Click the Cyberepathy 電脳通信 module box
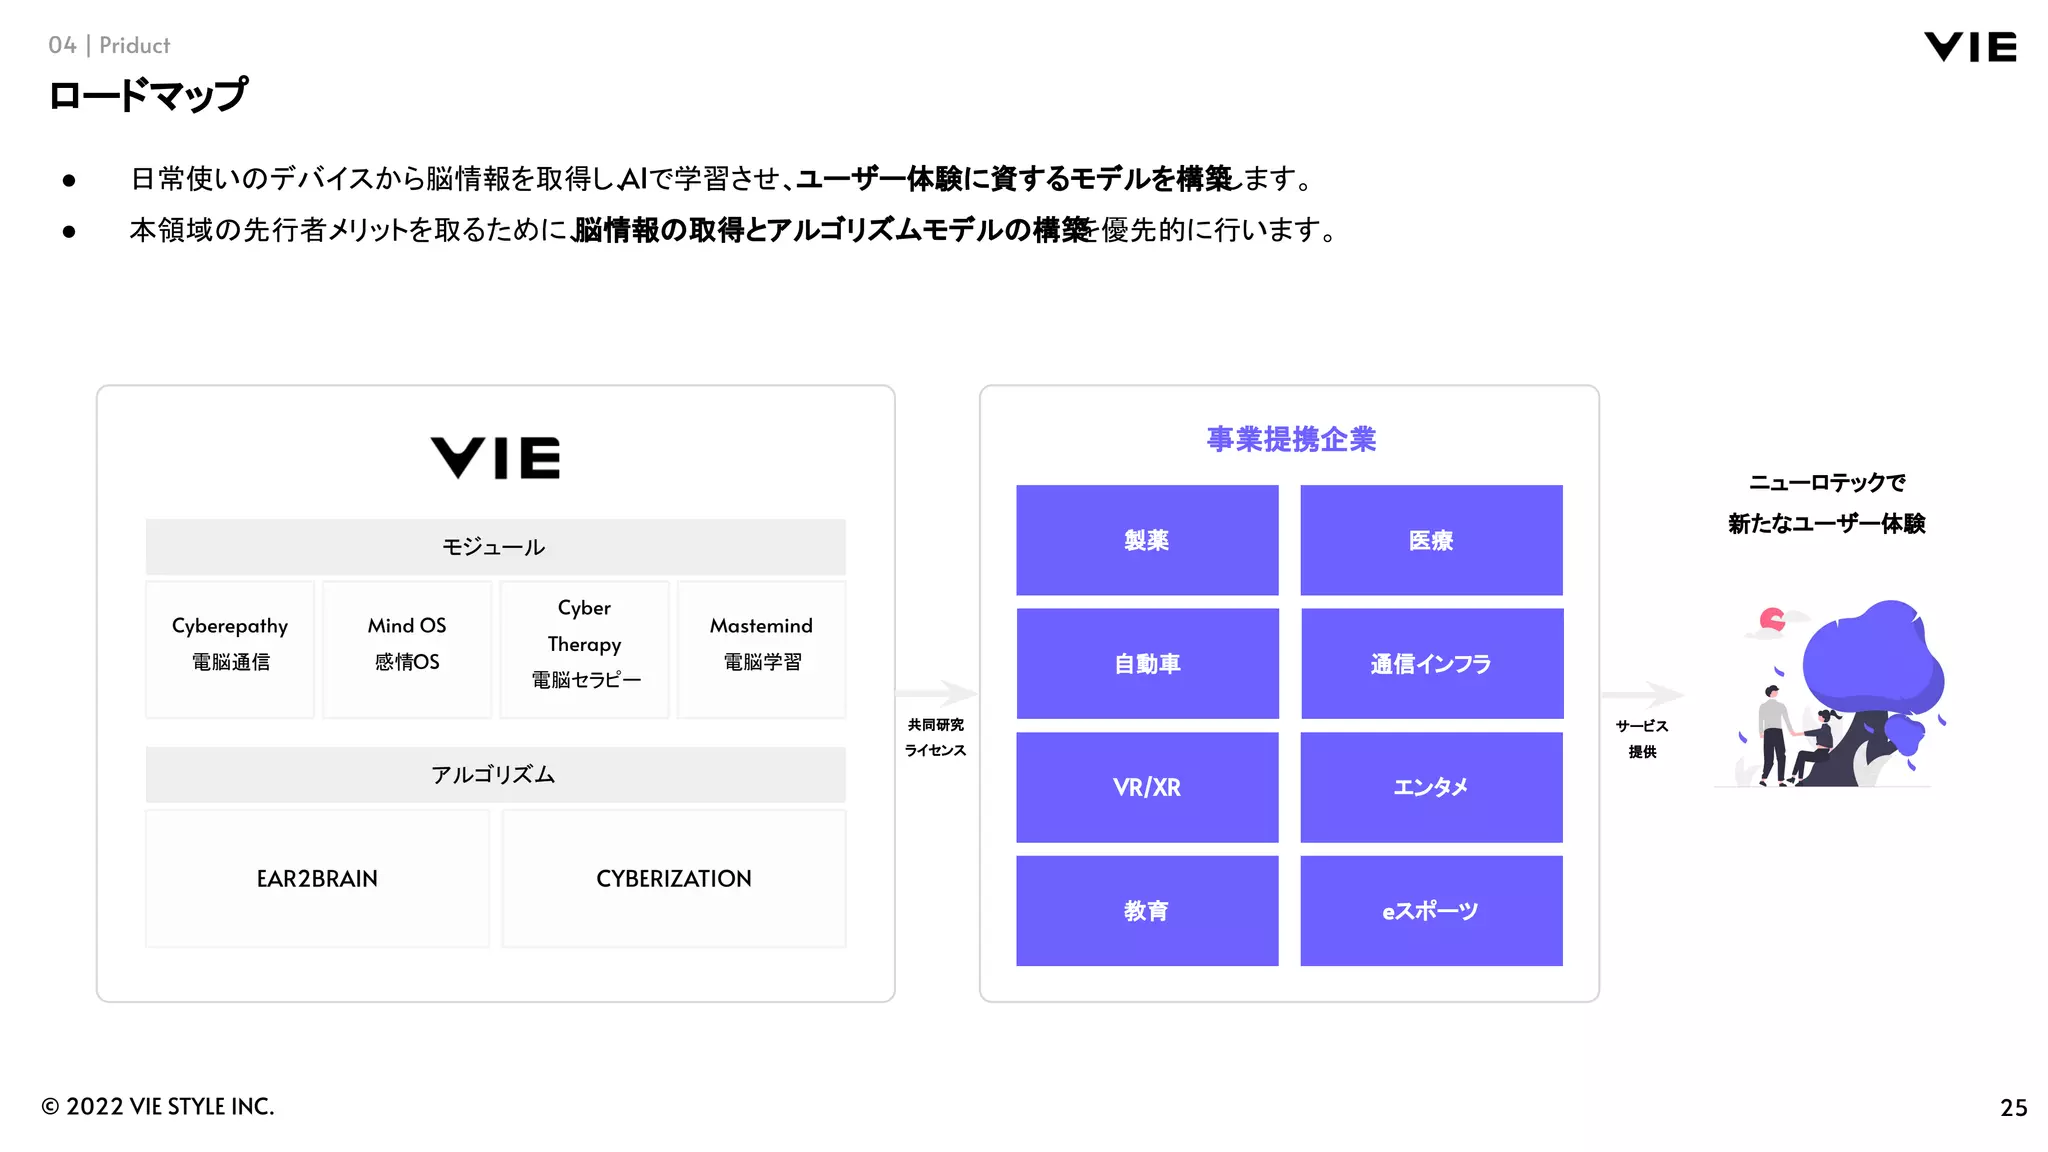The width and height of the screenshot is (2048, 1152). pos(230,649)
